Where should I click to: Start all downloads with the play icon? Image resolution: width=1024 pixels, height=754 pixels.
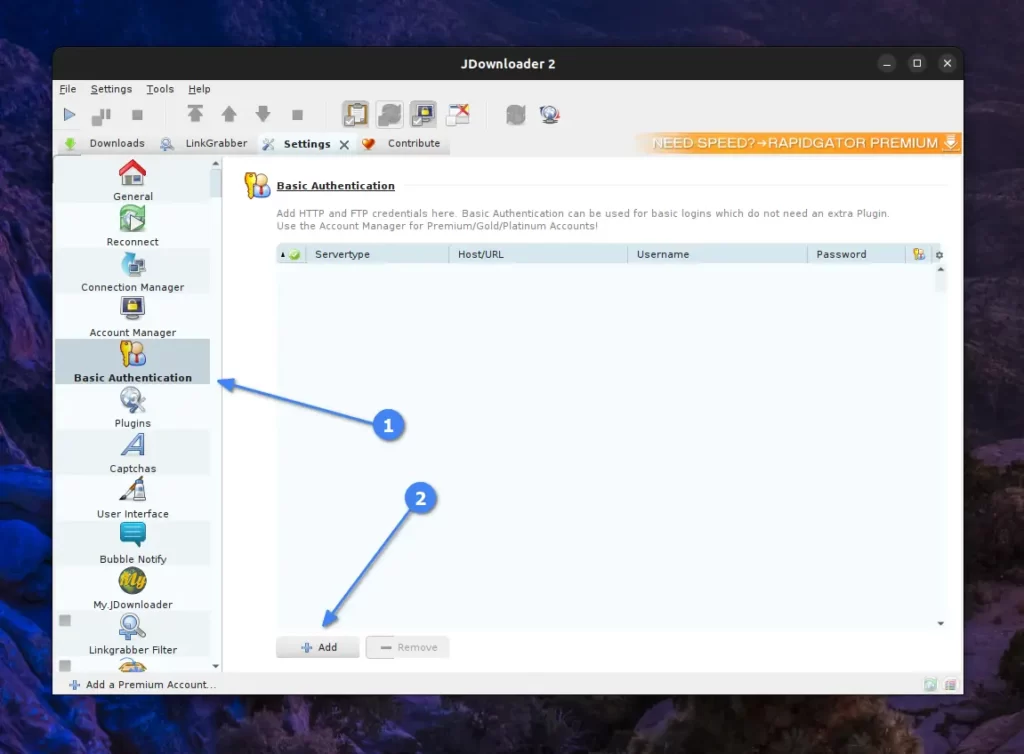(69, 115)
